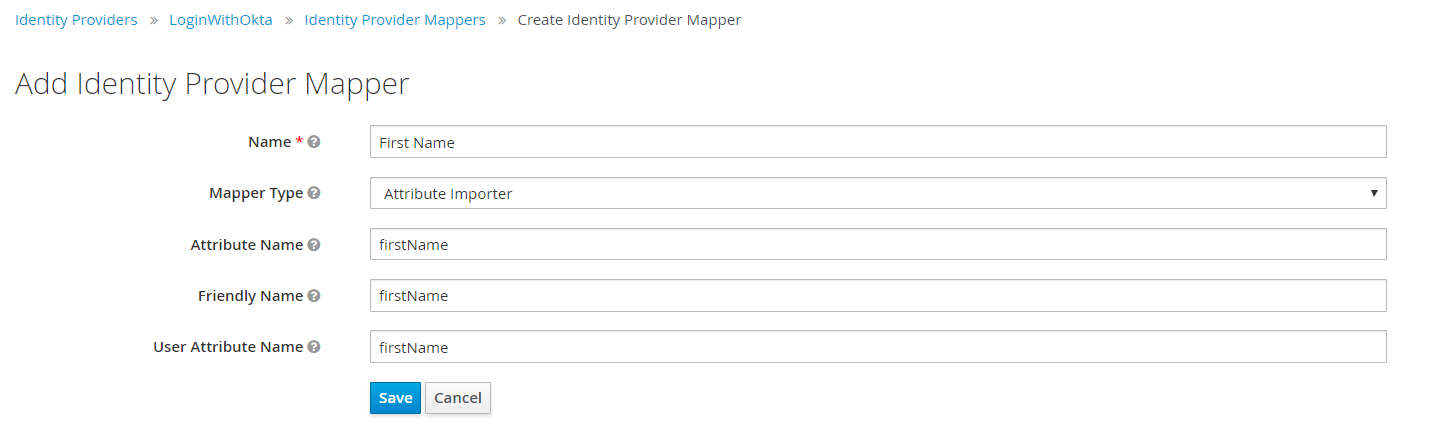Click the "Friendly Name" label text
The height and width of the screenshot is (439, 1429).
point(250,296)
